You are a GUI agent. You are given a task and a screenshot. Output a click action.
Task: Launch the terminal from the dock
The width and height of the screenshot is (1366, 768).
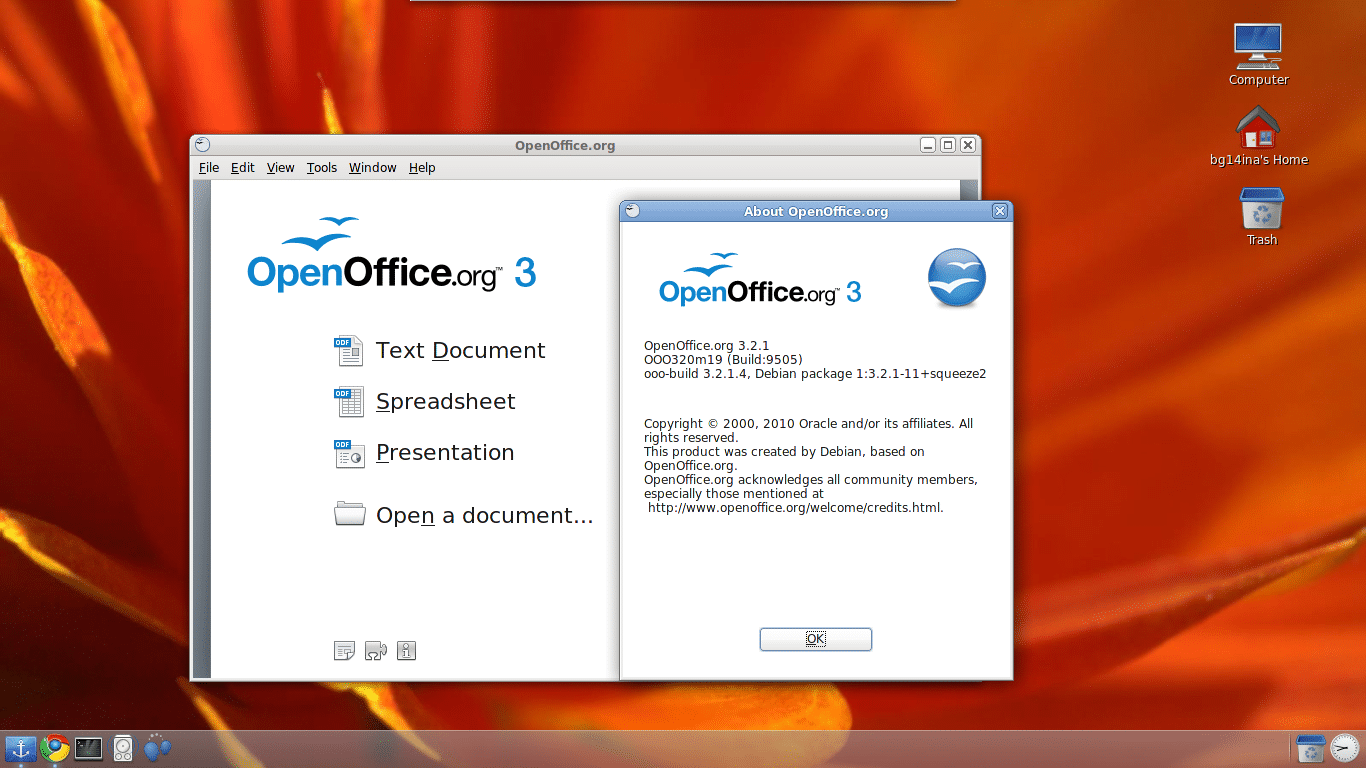point(88,748)
